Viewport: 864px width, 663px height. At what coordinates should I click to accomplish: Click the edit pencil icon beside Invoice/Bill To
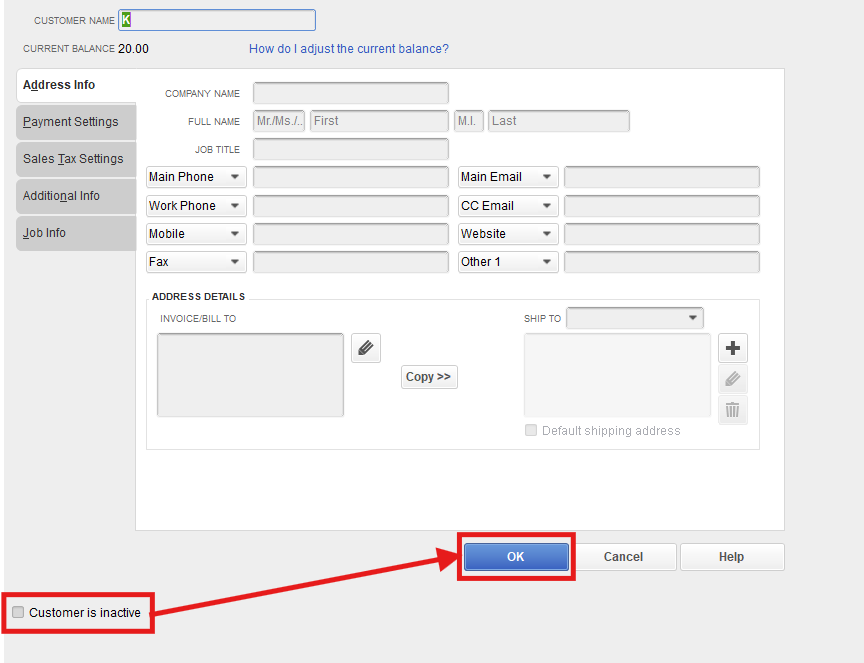(x=365, y=348)
